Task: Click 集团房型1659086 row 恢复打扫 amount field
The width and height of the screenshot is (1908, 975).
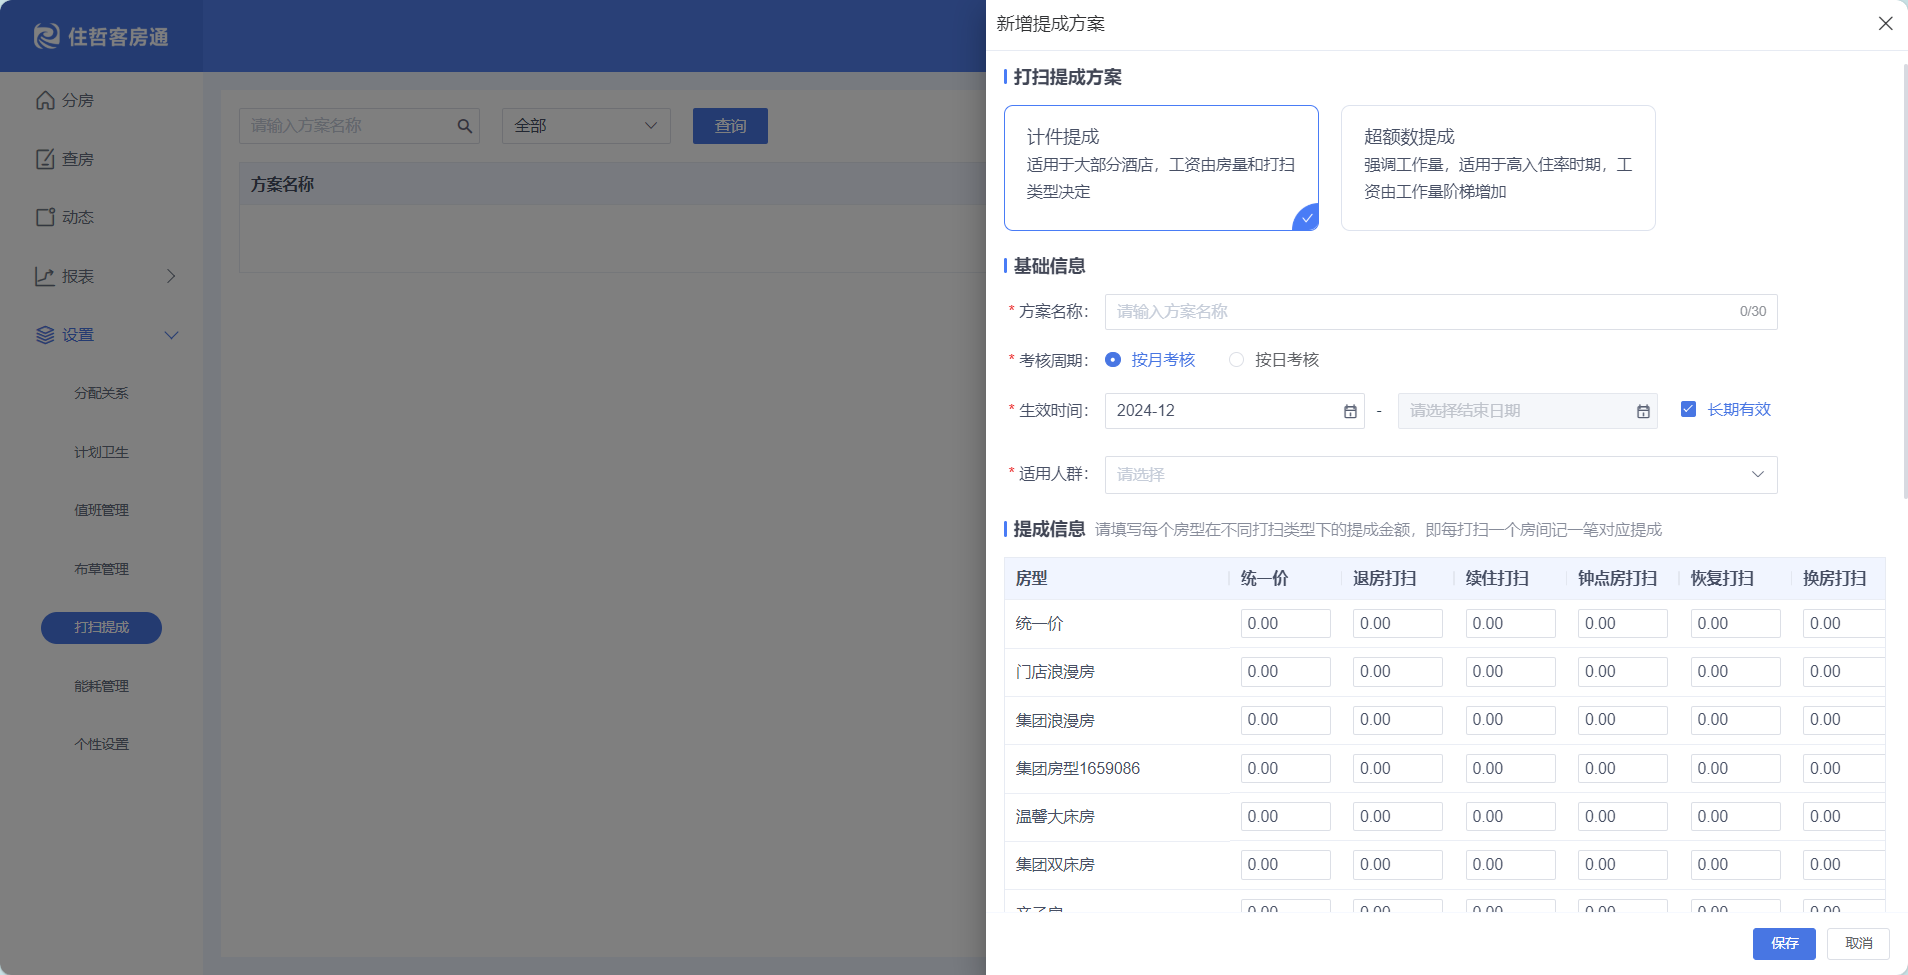Action: (1735, 768)
